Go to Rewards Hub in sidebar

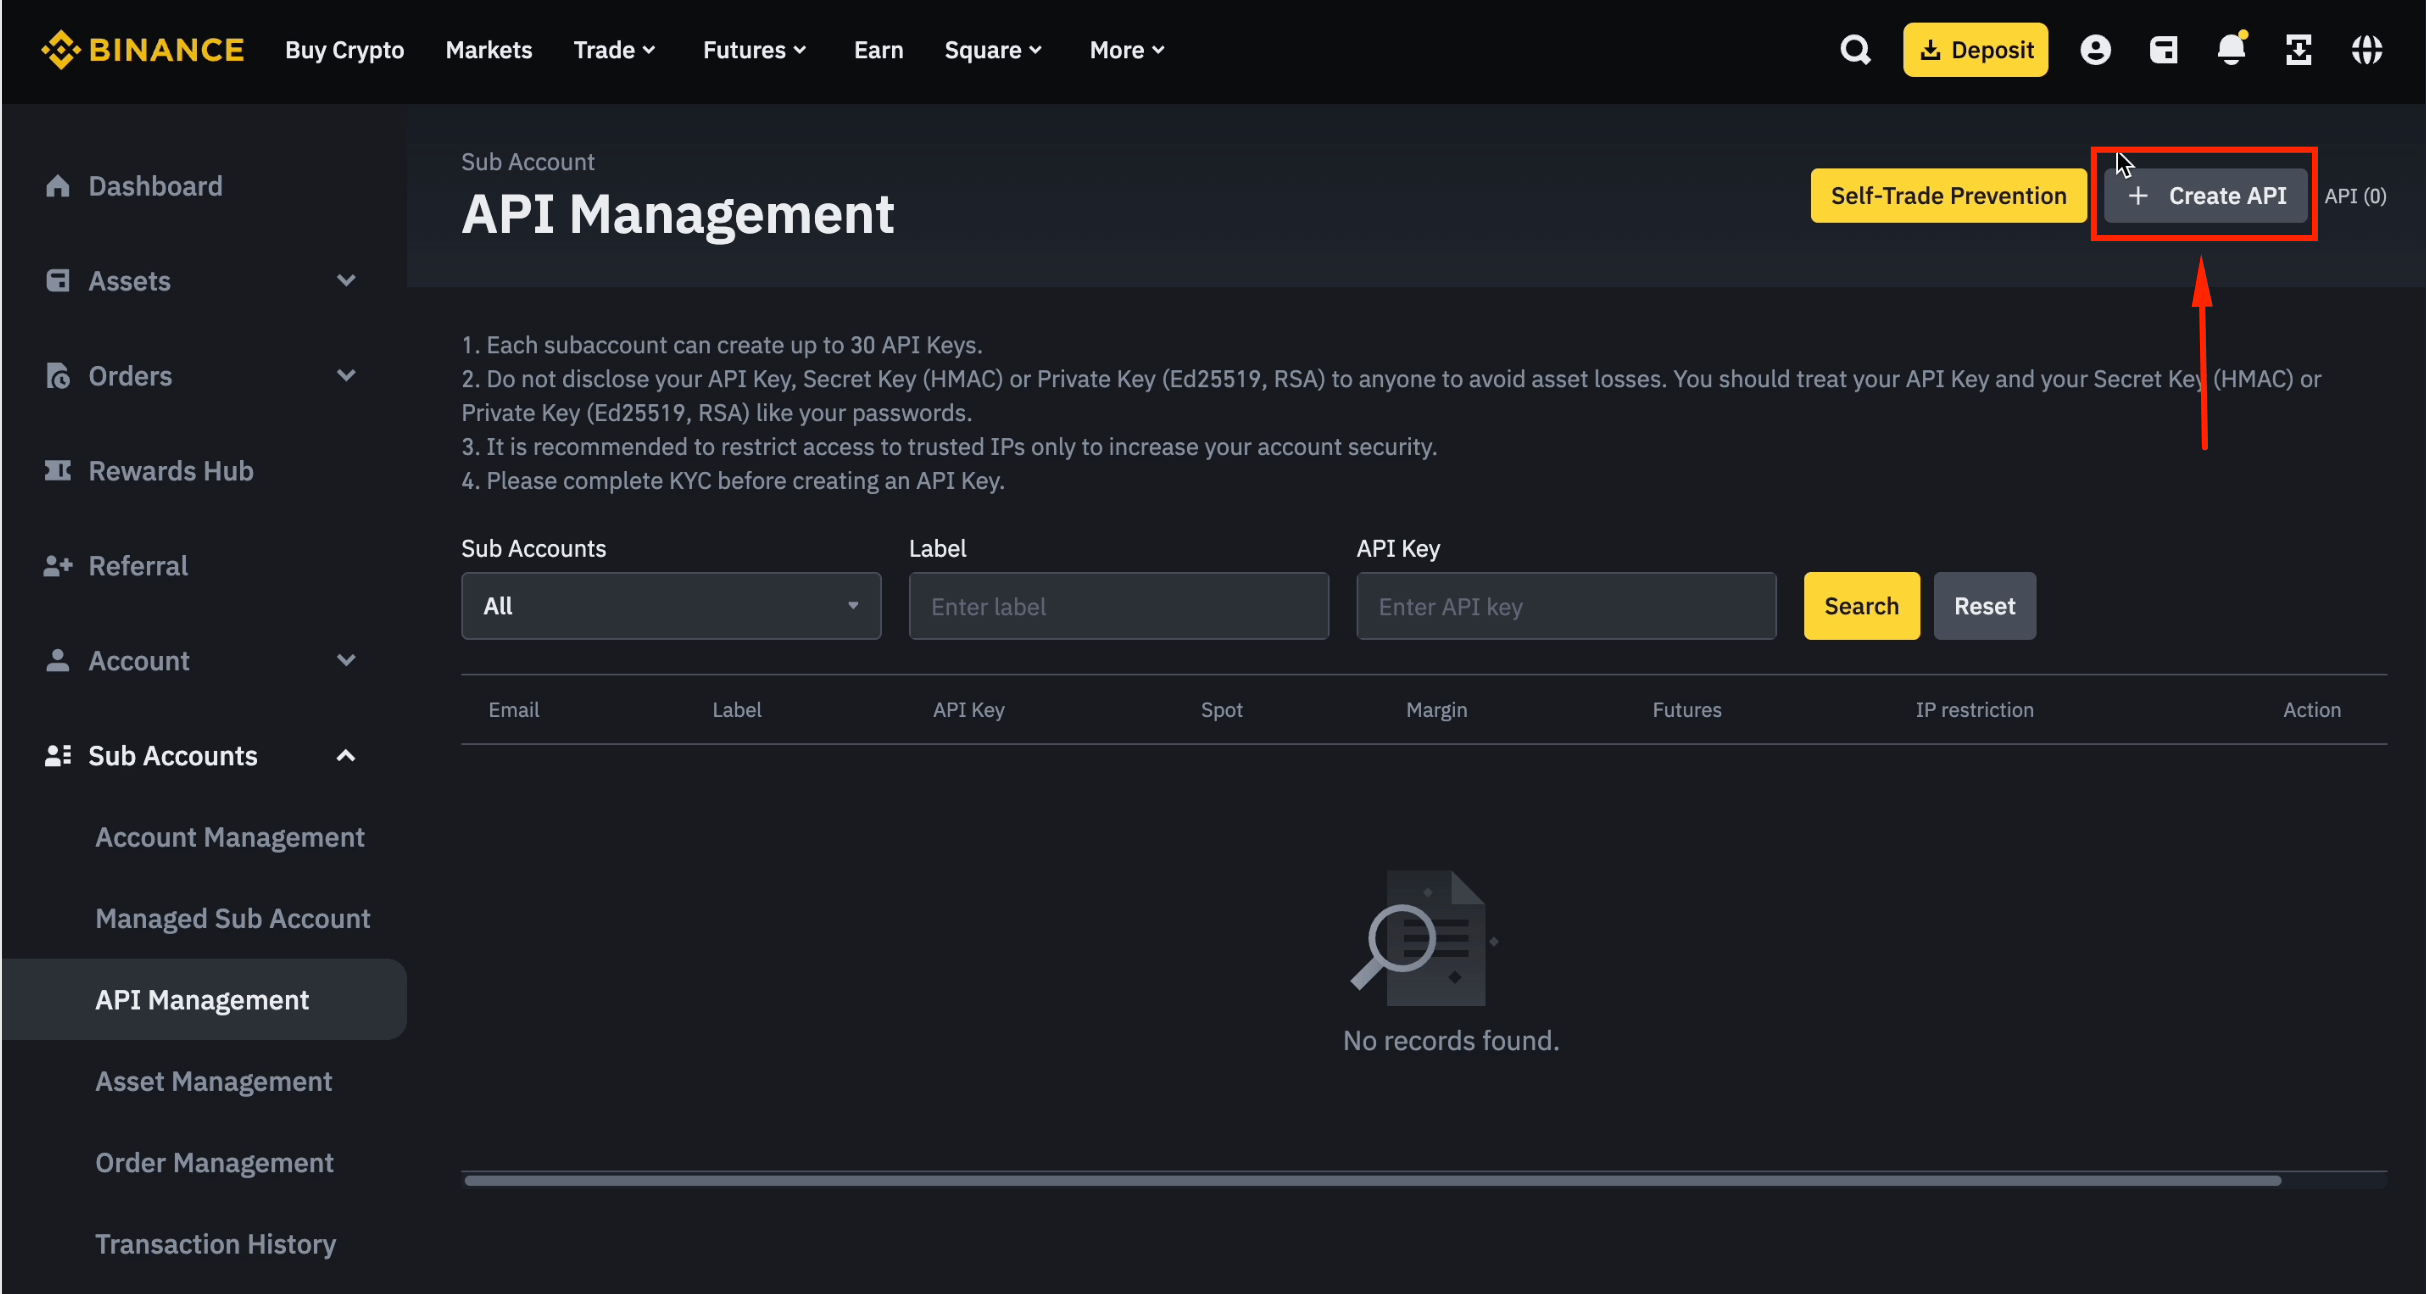(170, 471)
